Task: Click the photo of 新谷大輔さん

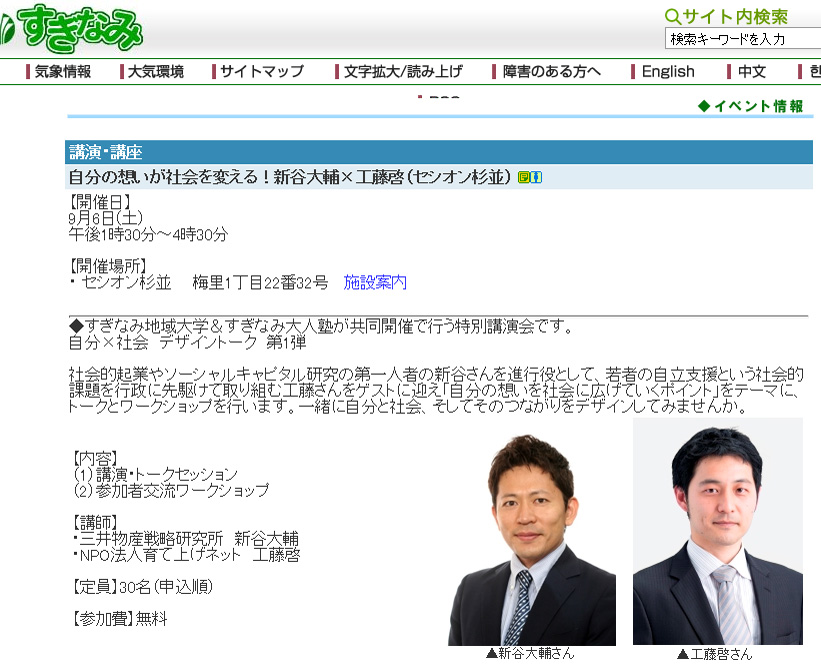Action: click(532, 540)
